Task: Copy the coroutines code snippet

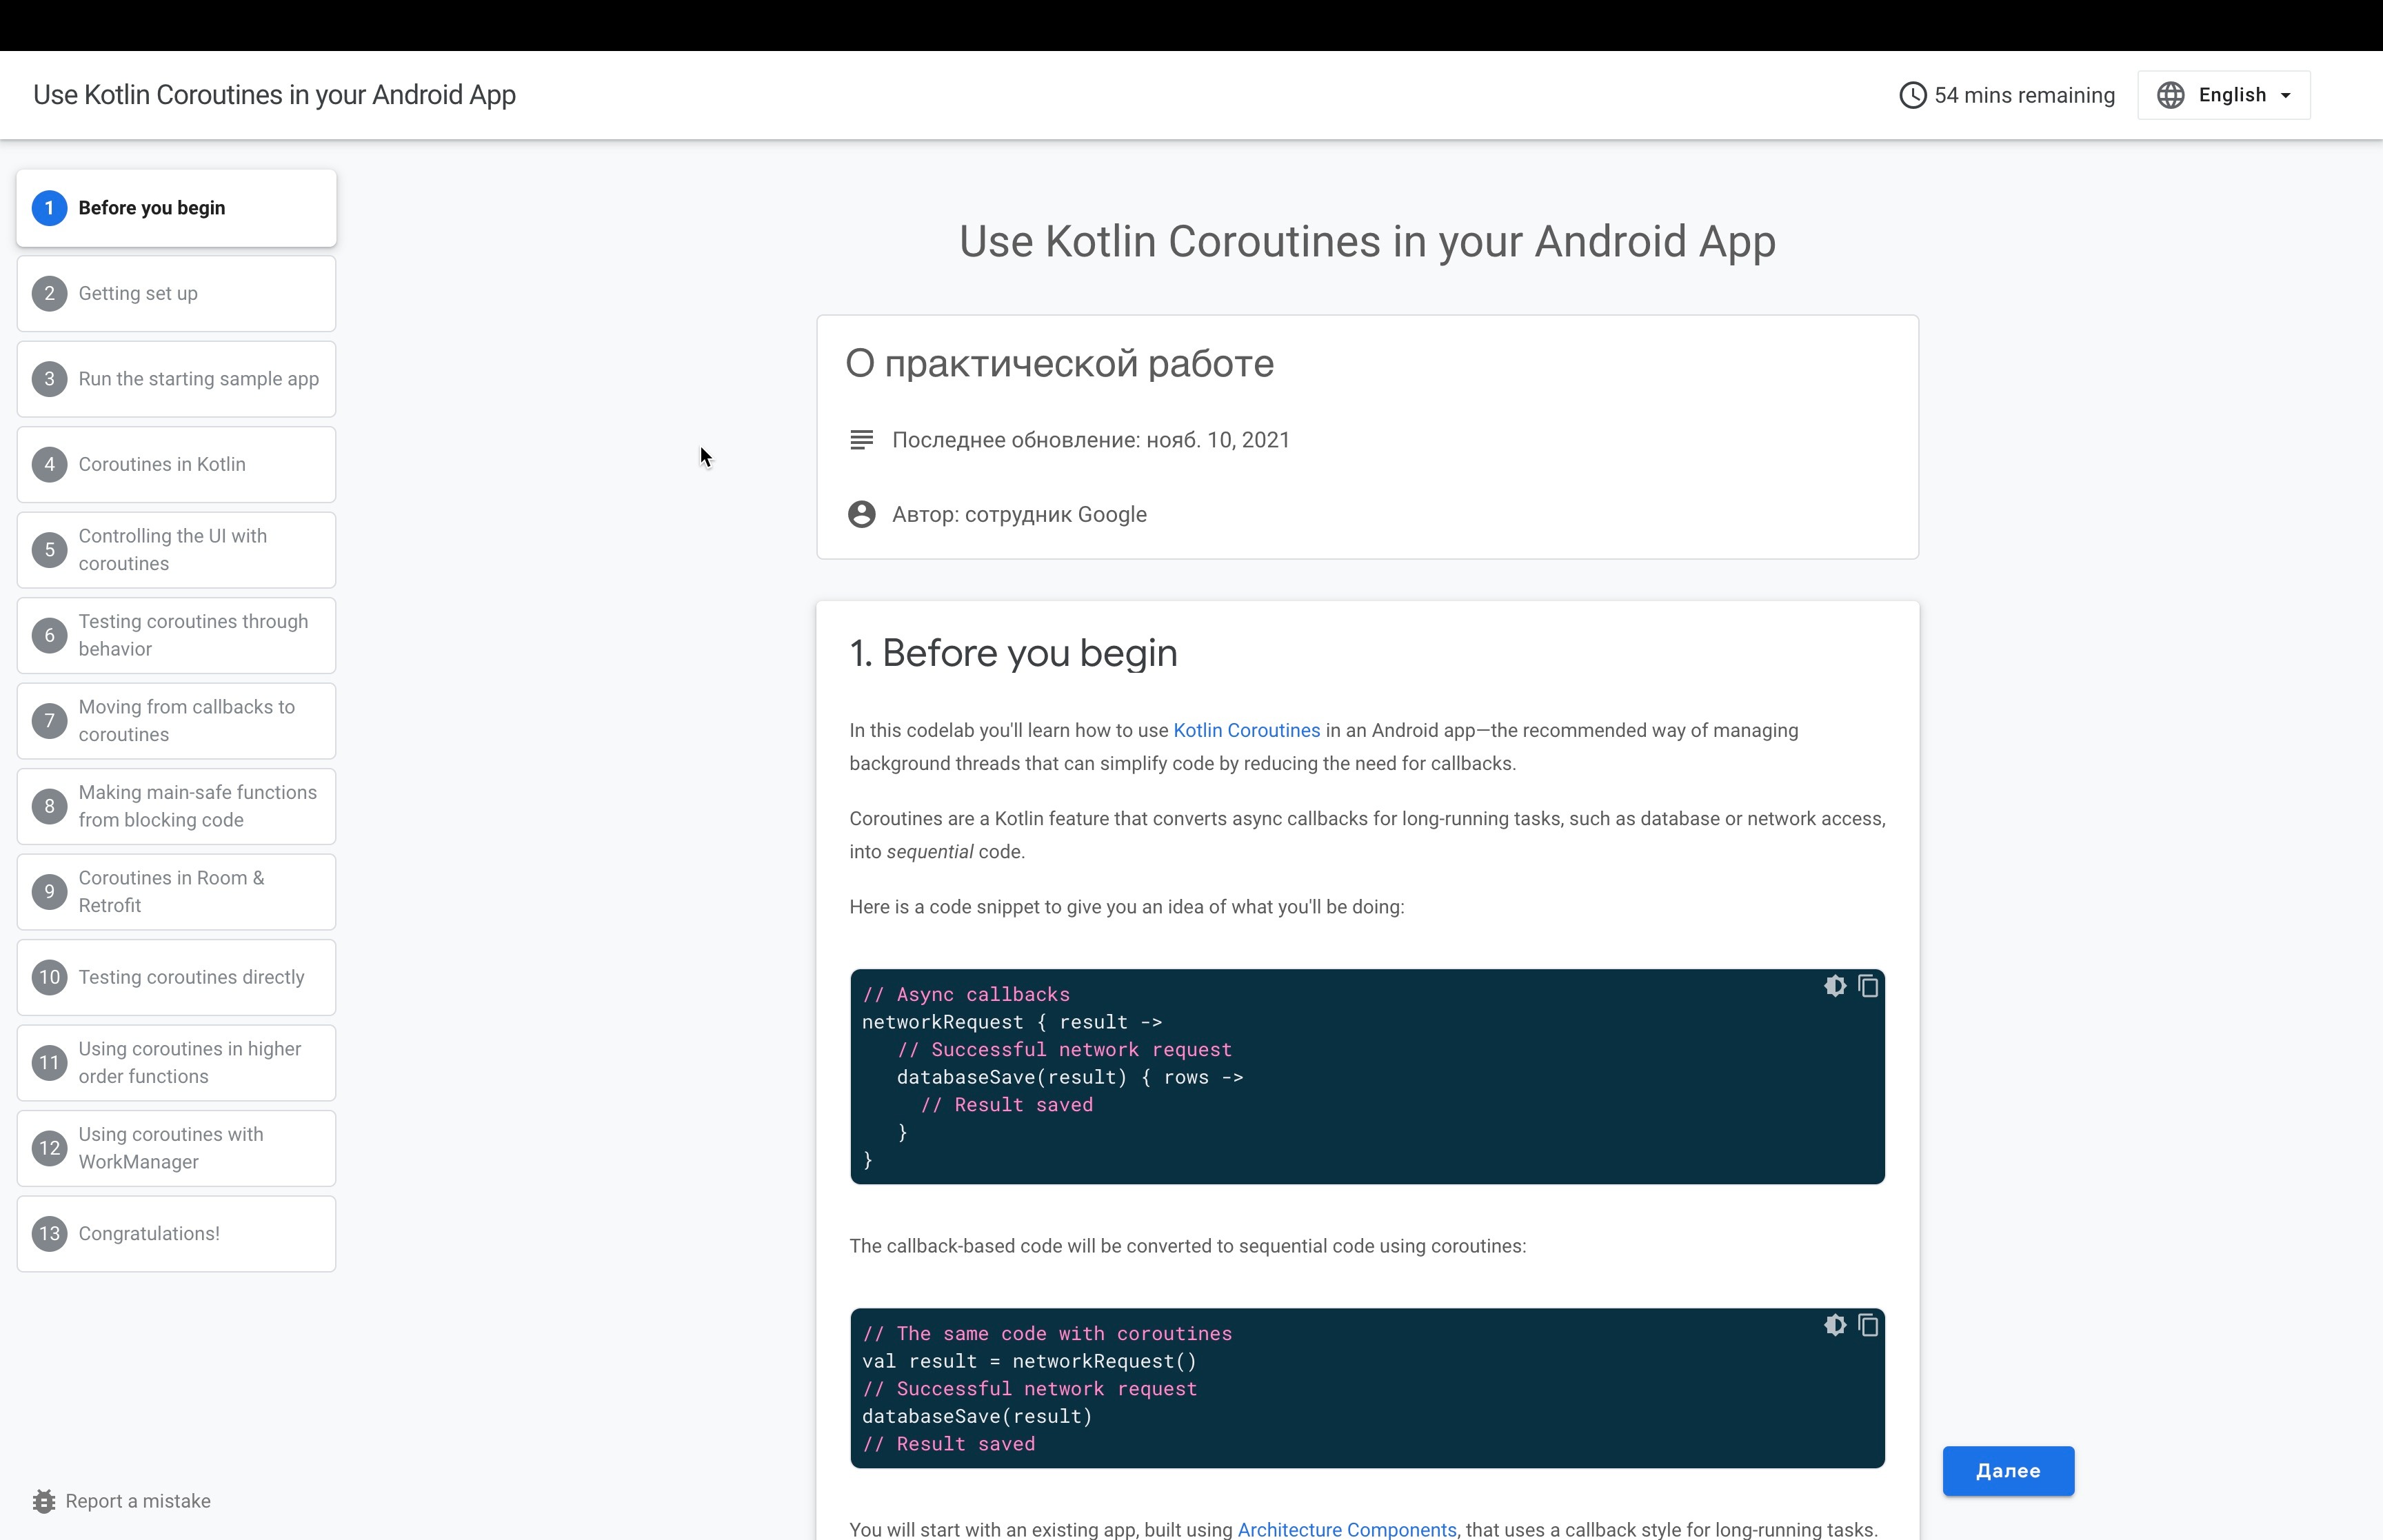Action: [1868, 1325]
